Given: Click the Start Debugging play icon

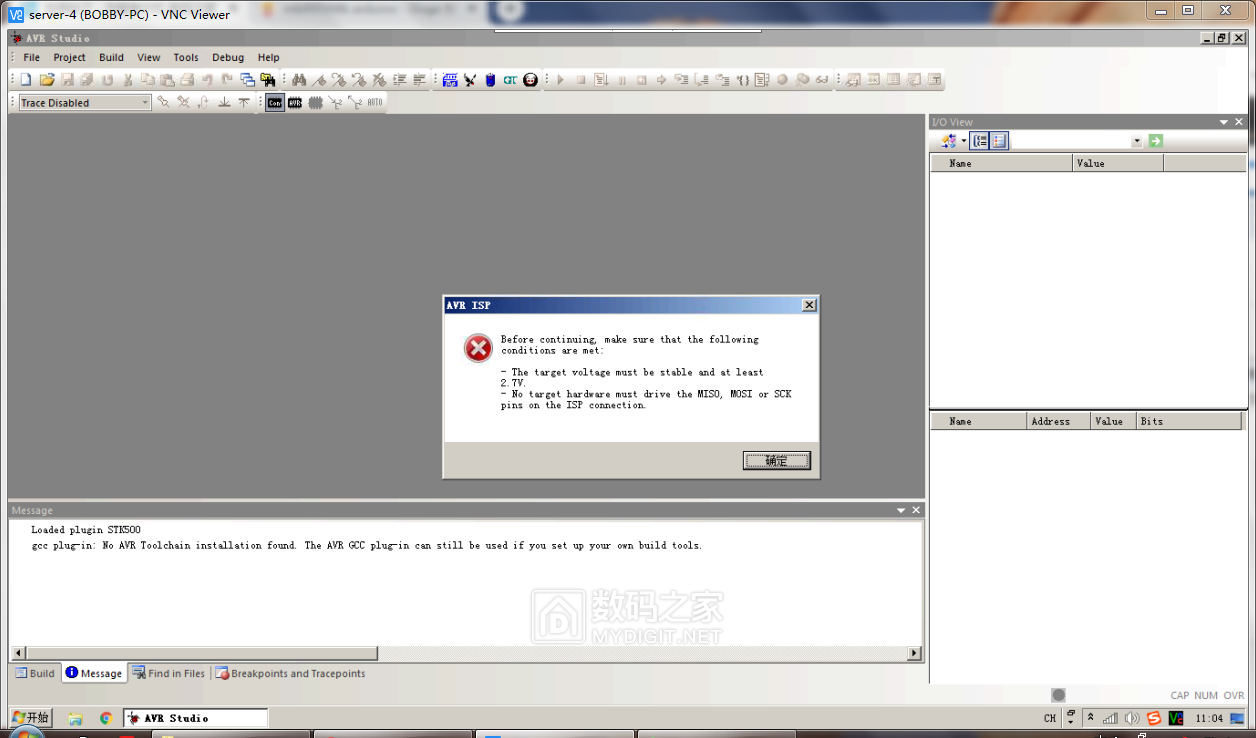Looking at the screenshot, I should [561, 79].
